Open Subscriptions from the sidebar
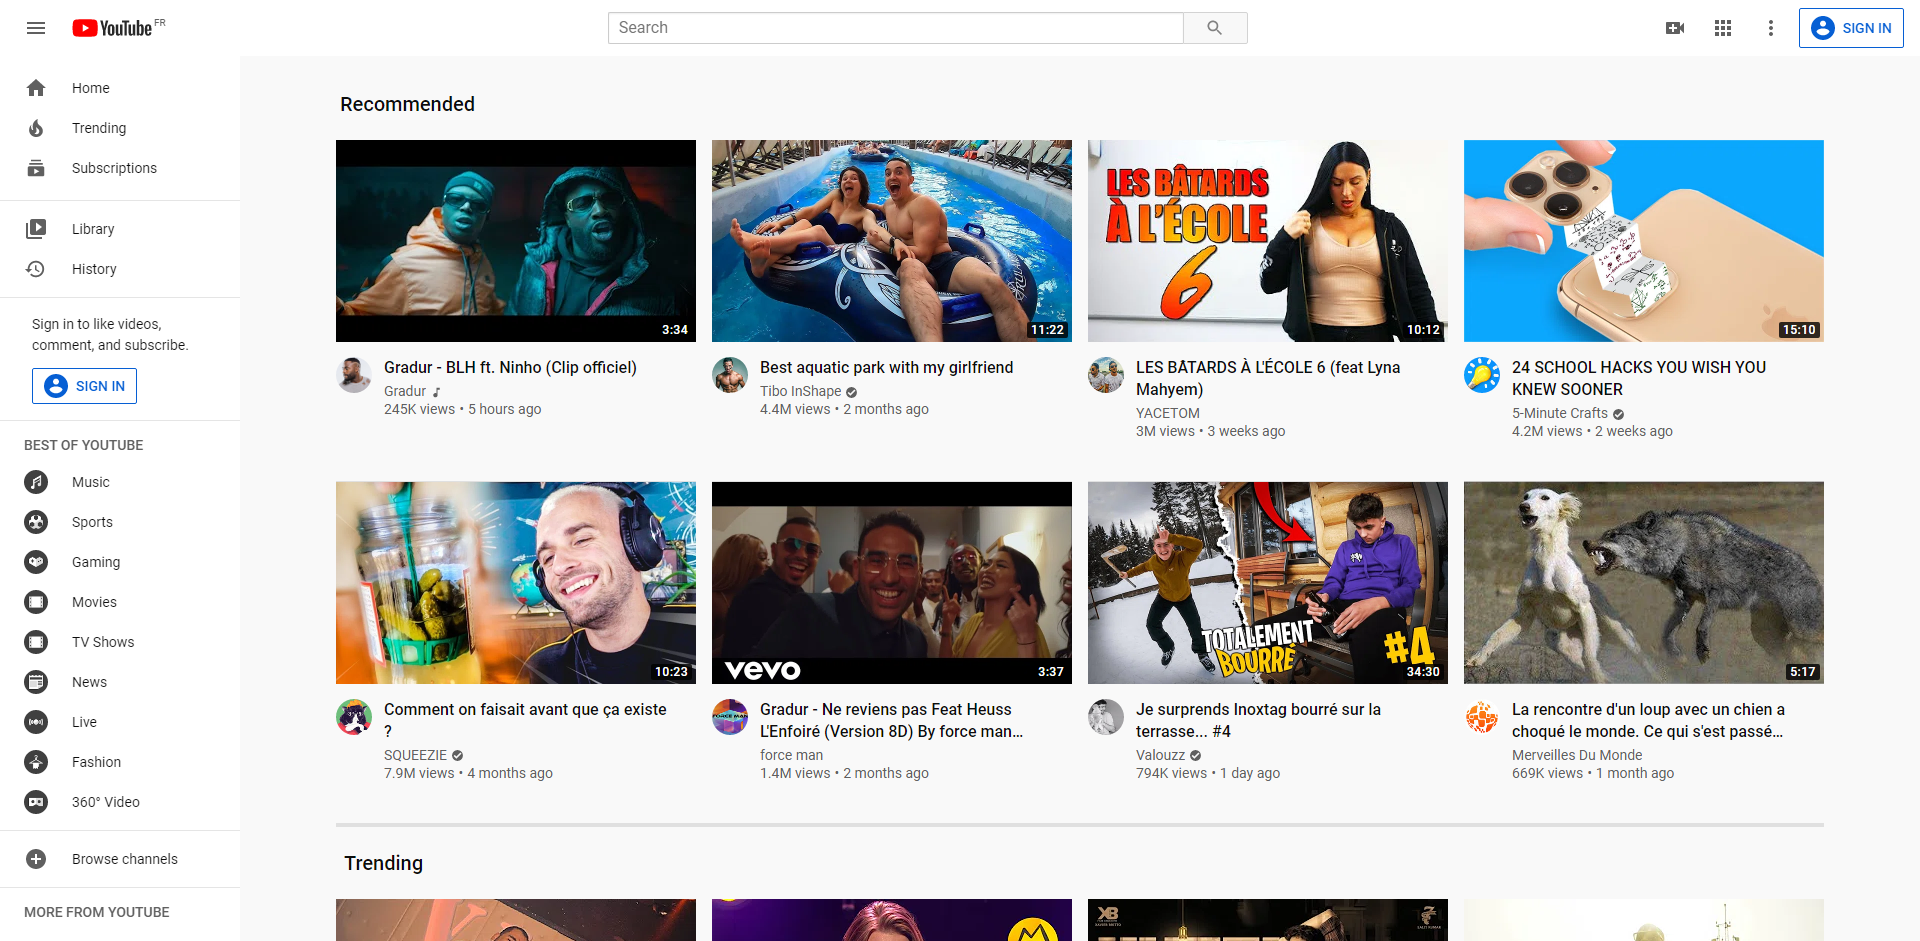 (114, 168)
